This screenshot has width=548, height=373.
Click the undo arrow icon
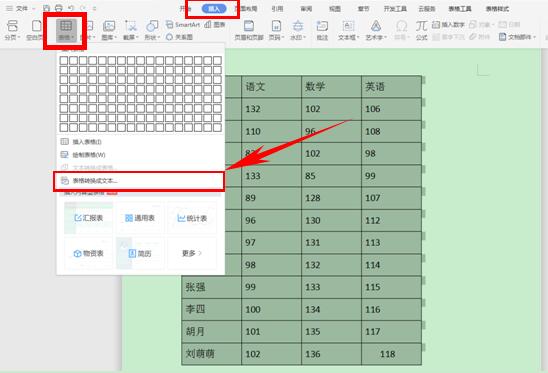click(x=71, y=8)
